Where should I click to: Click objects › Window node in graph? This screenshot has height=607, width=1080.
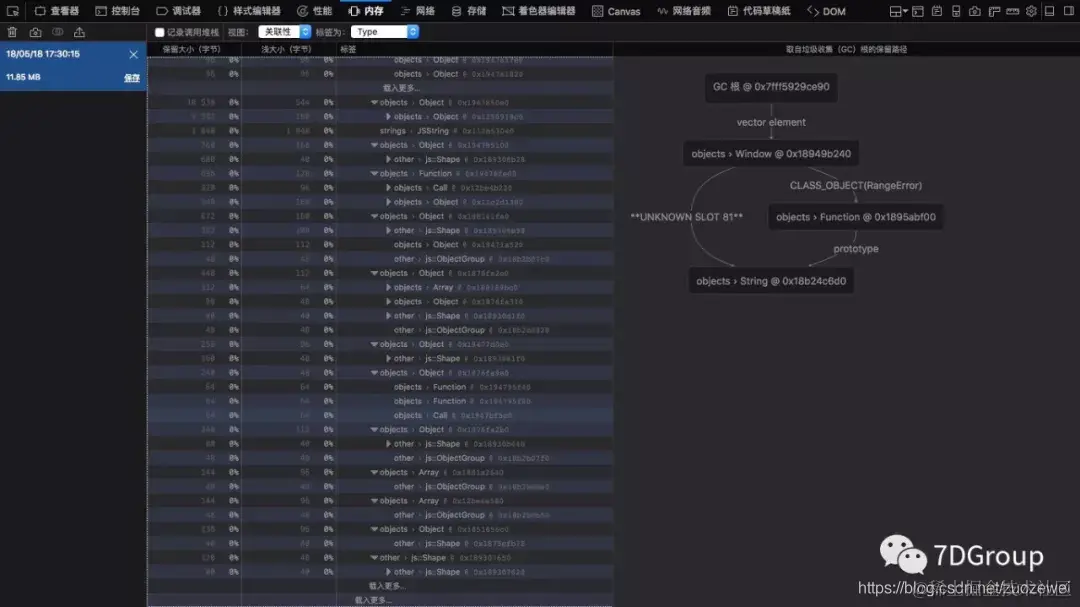[x=771, y=154]
